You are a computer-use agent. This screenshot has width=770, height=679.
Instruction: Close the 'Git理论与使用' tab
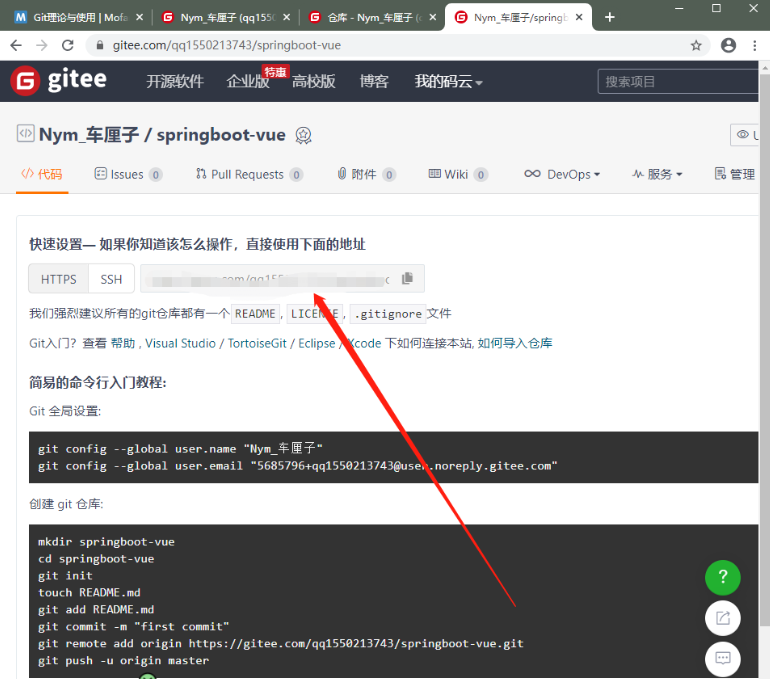(x=139, y=17)
